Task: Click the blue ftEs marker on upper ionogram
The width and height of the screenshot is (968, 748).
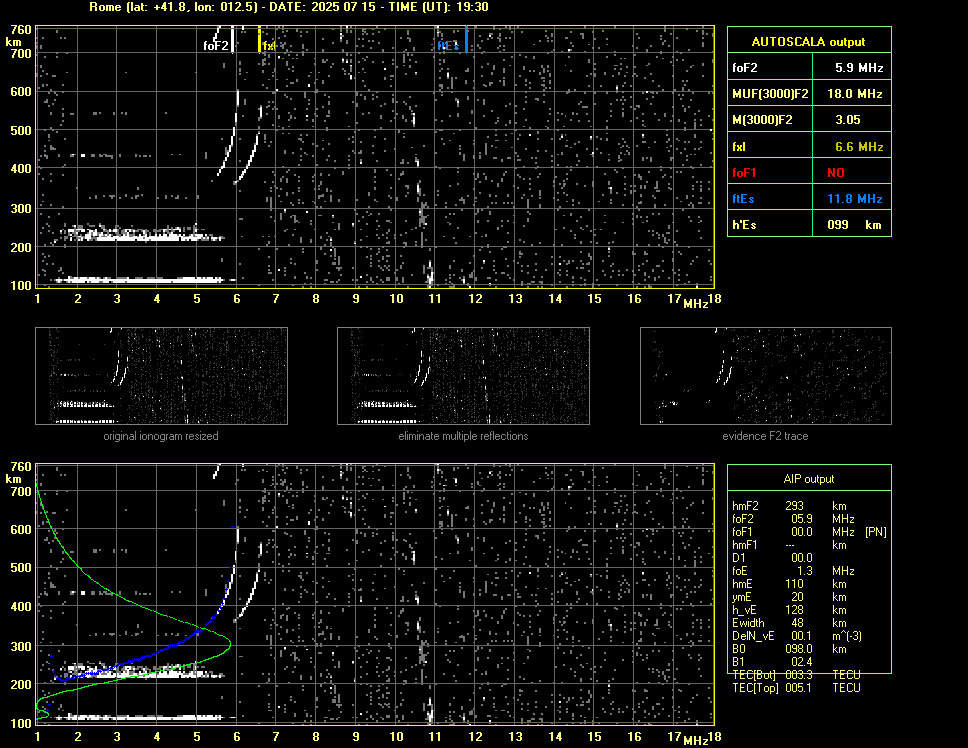Action: tap(466, 39)
